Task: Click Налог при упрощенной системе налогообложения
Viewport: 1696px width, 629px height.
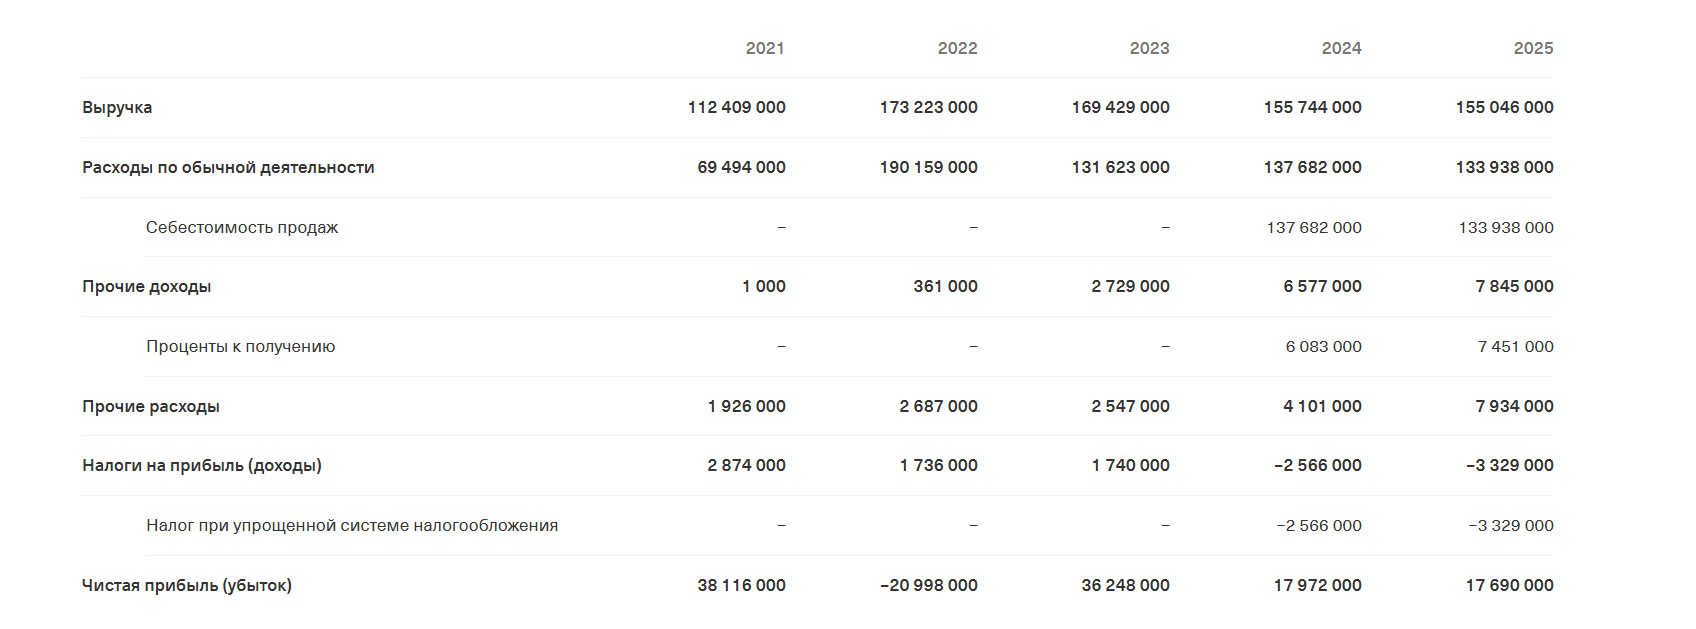Action: (x=352, y=526)
